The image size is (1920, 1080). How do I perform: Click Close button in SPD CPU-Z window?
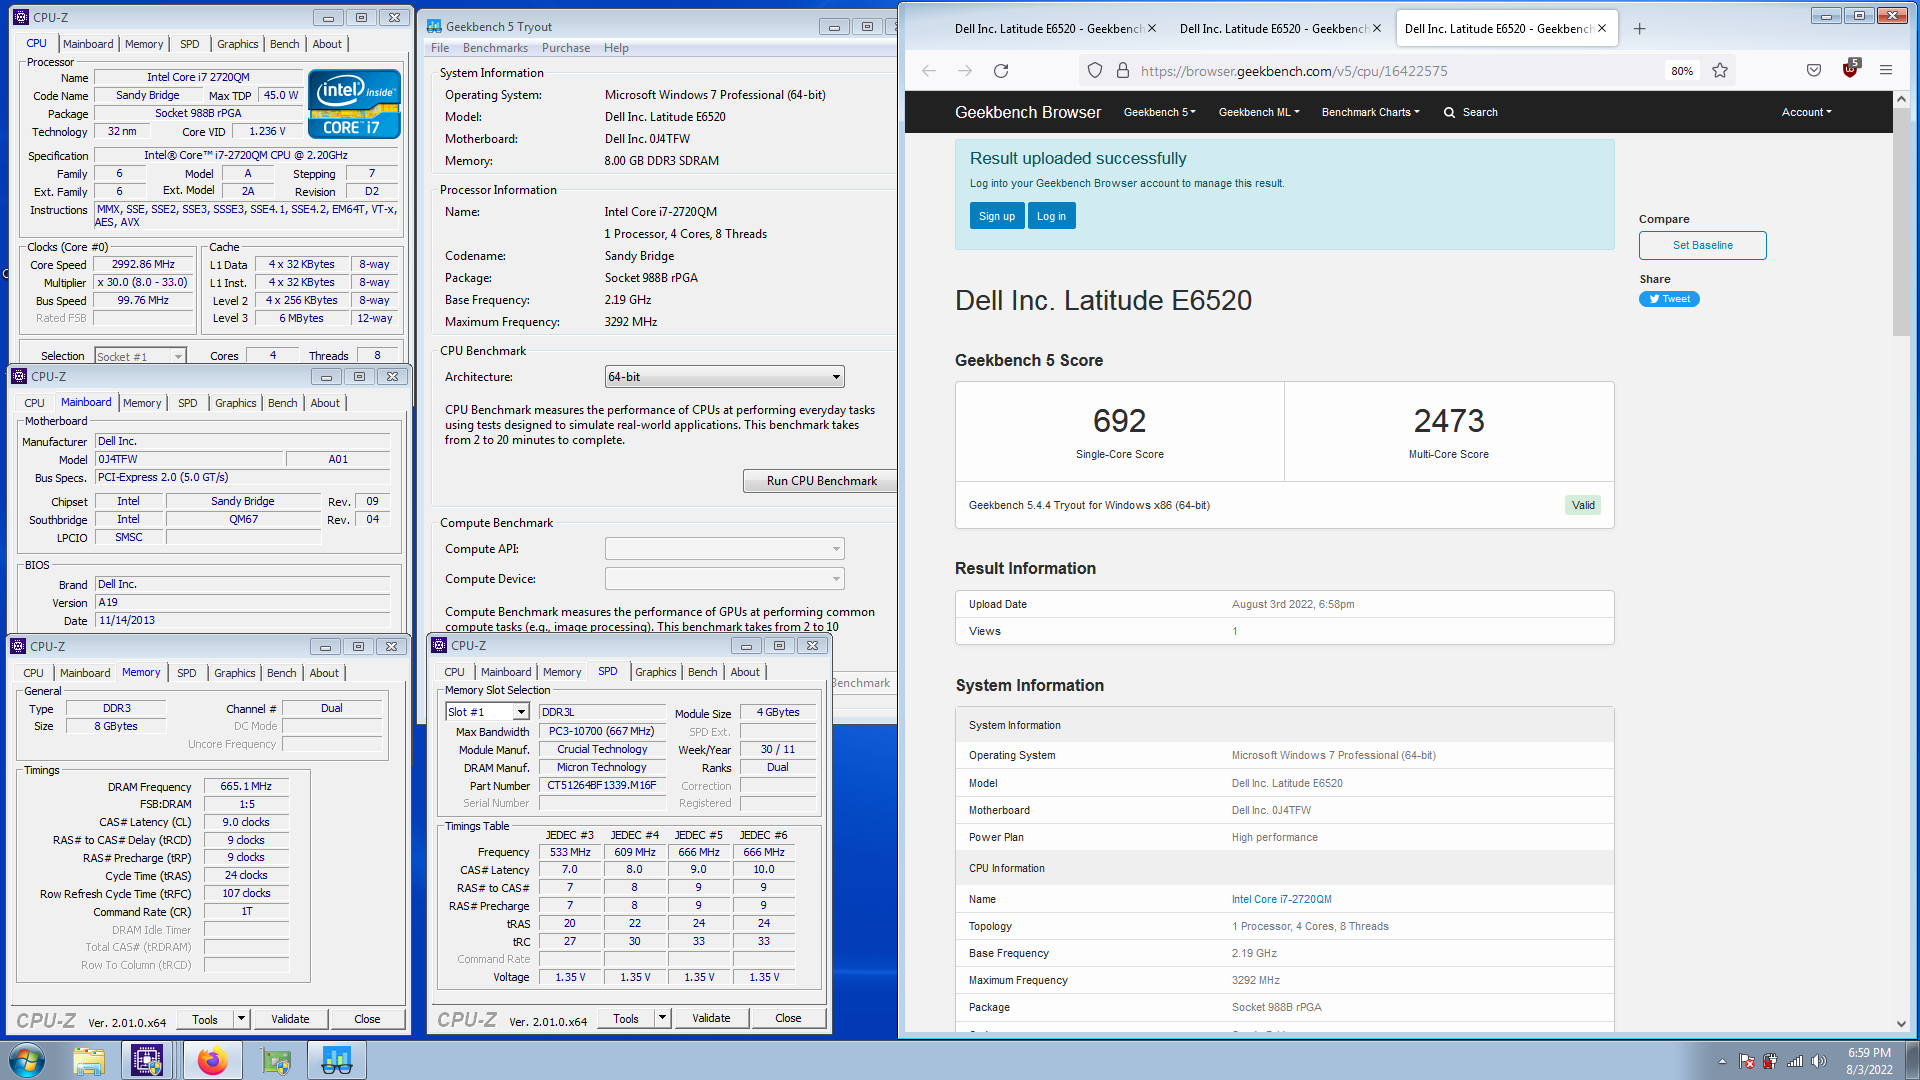click(788, 1018)
